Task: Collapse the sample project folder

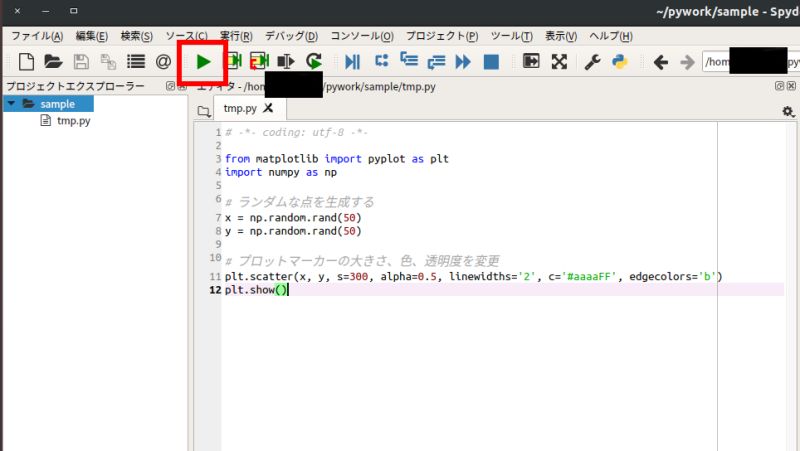Action: (11, 104)
